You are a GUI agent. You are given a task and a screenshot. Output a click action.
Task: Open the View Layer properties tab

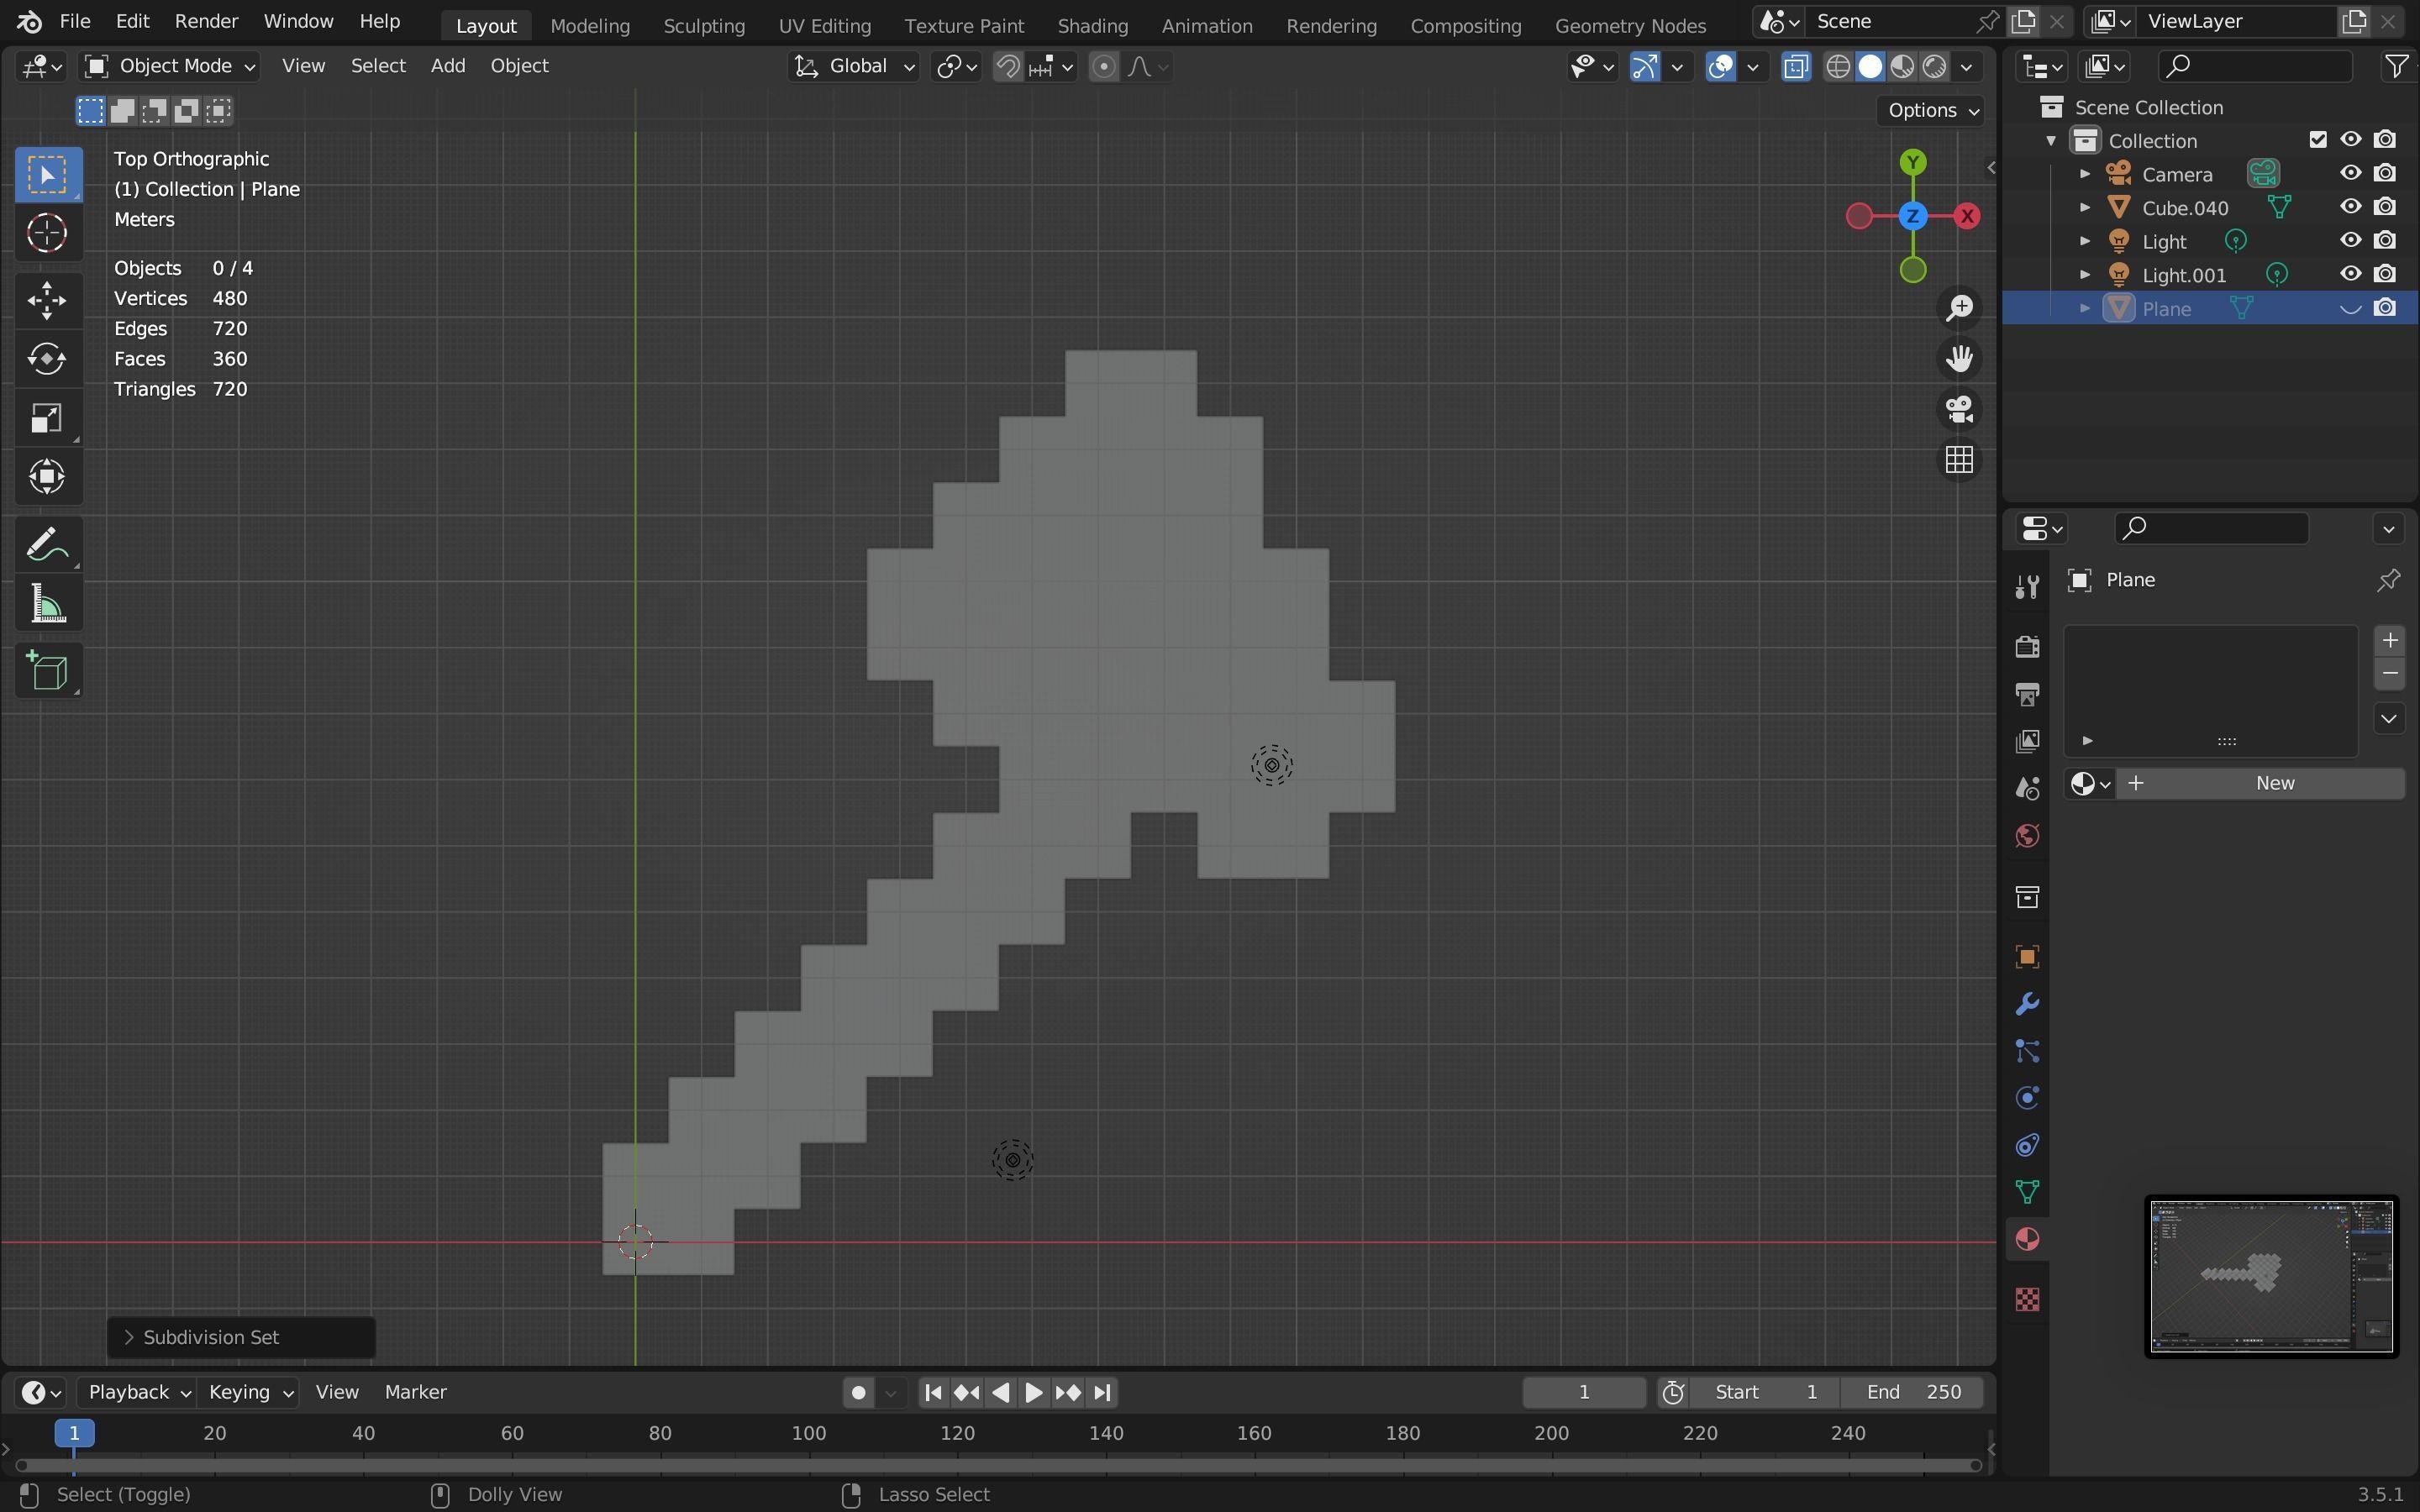pos(2027,741)
